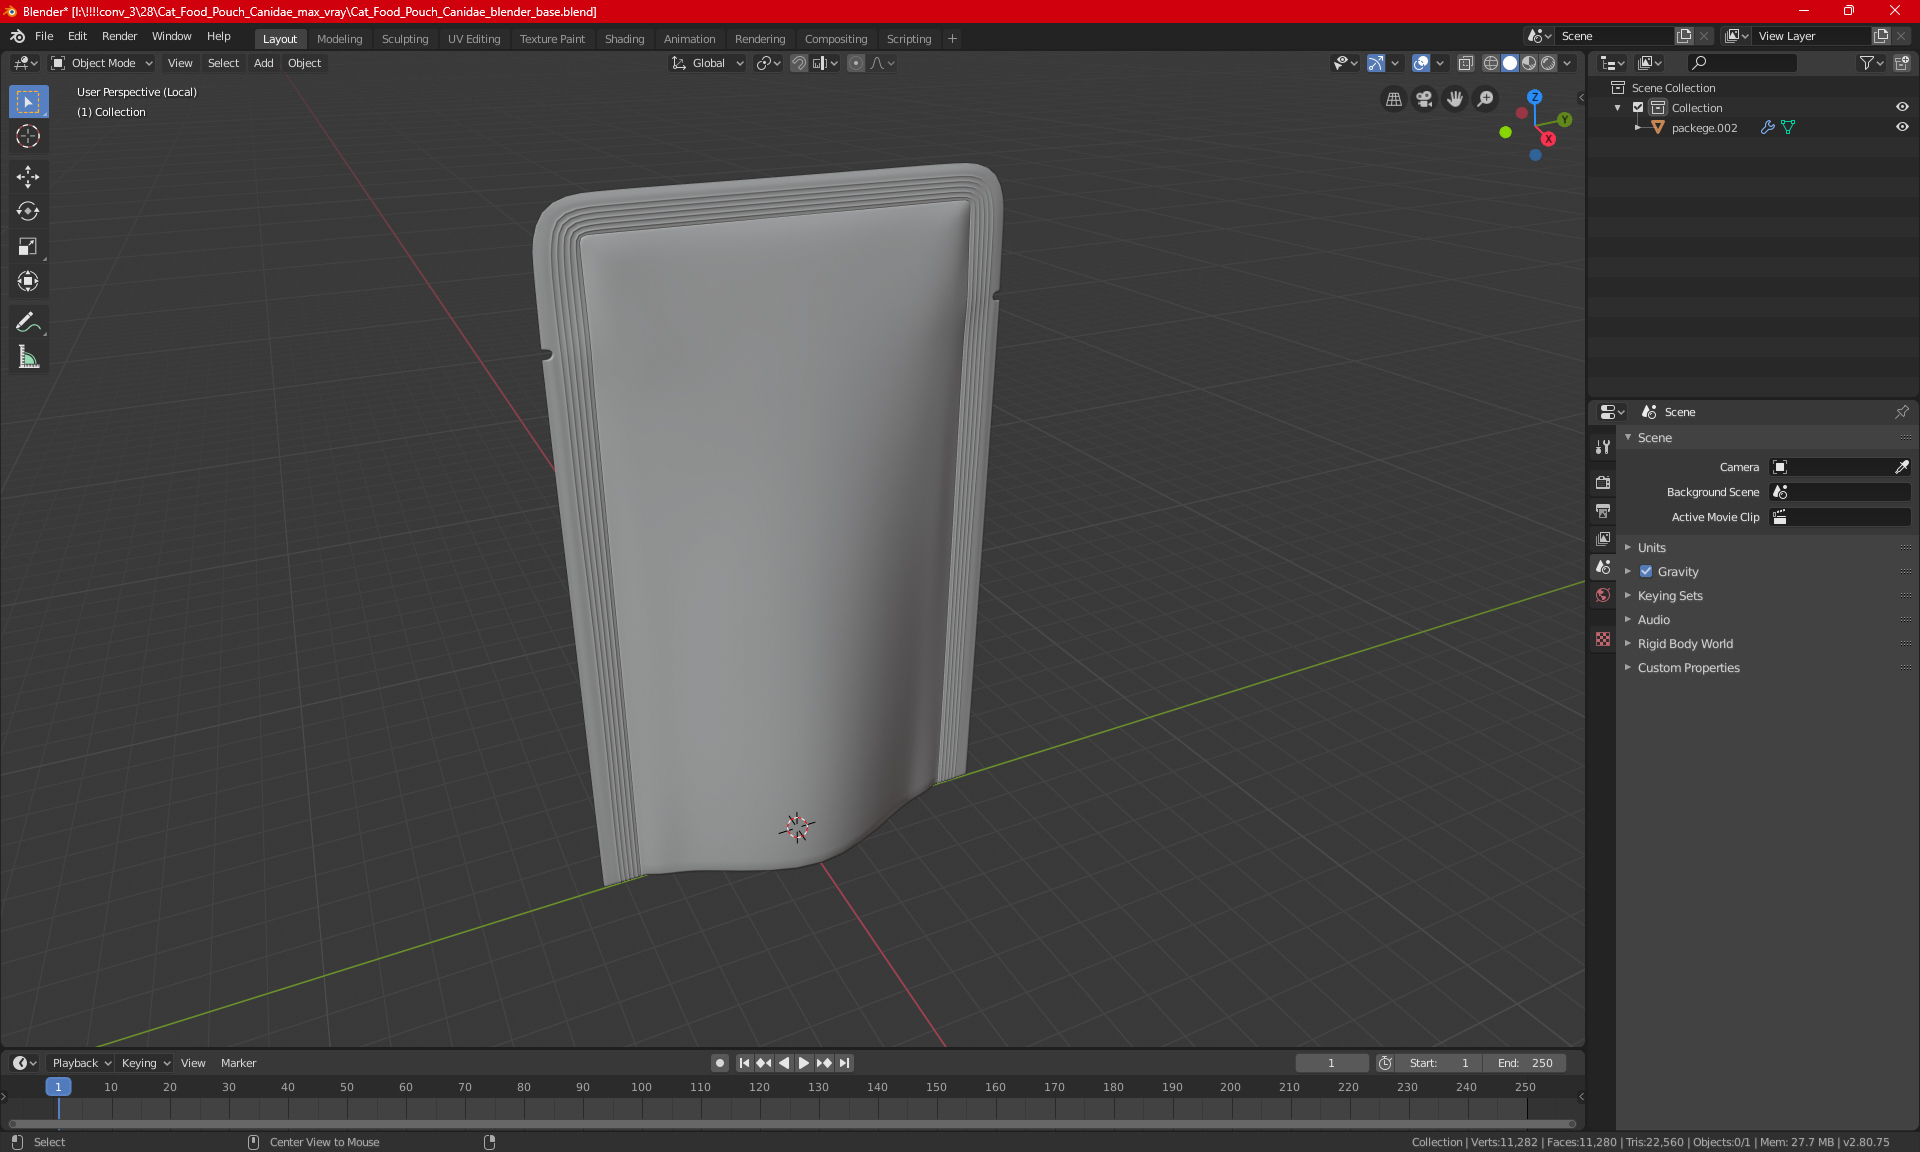The image size is (1920, 1152).
Task: Open the Keying popover in timeline
Action: [146, 1063]
